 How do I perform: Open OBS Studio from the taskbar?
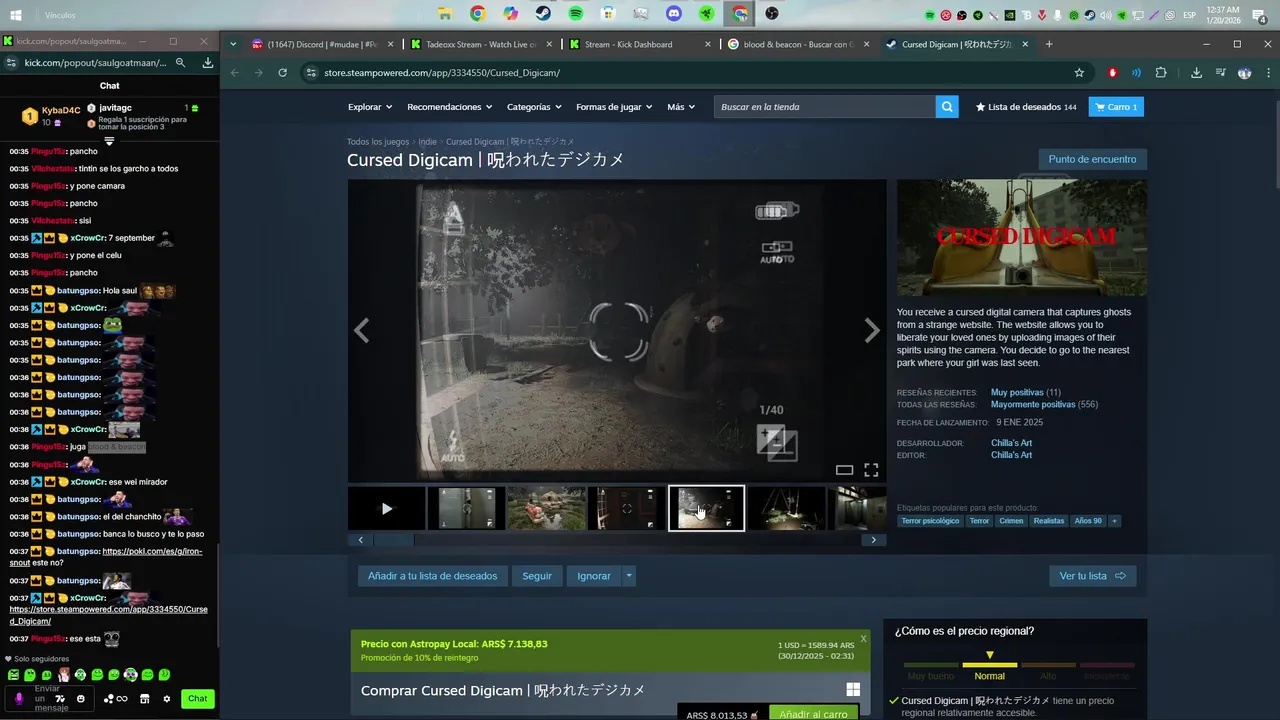tap(772, 14)
